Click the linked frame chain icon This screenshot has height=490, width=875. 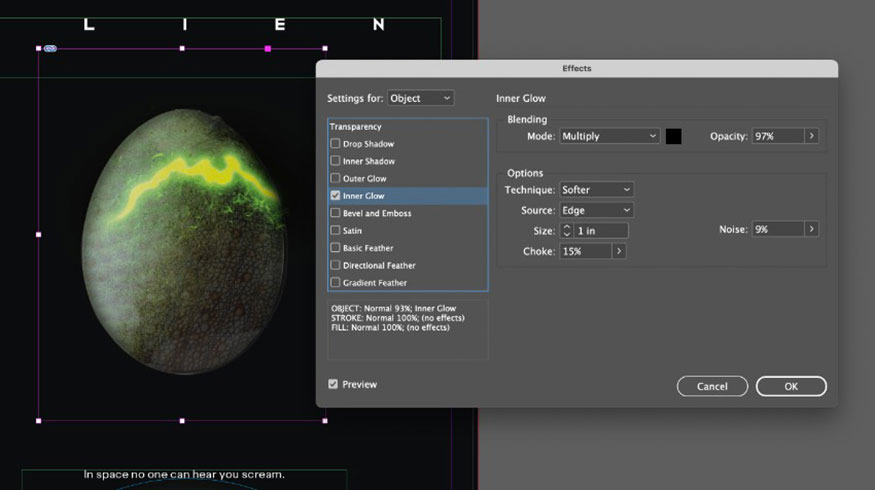pyautogui.click(x=50, y=49)
